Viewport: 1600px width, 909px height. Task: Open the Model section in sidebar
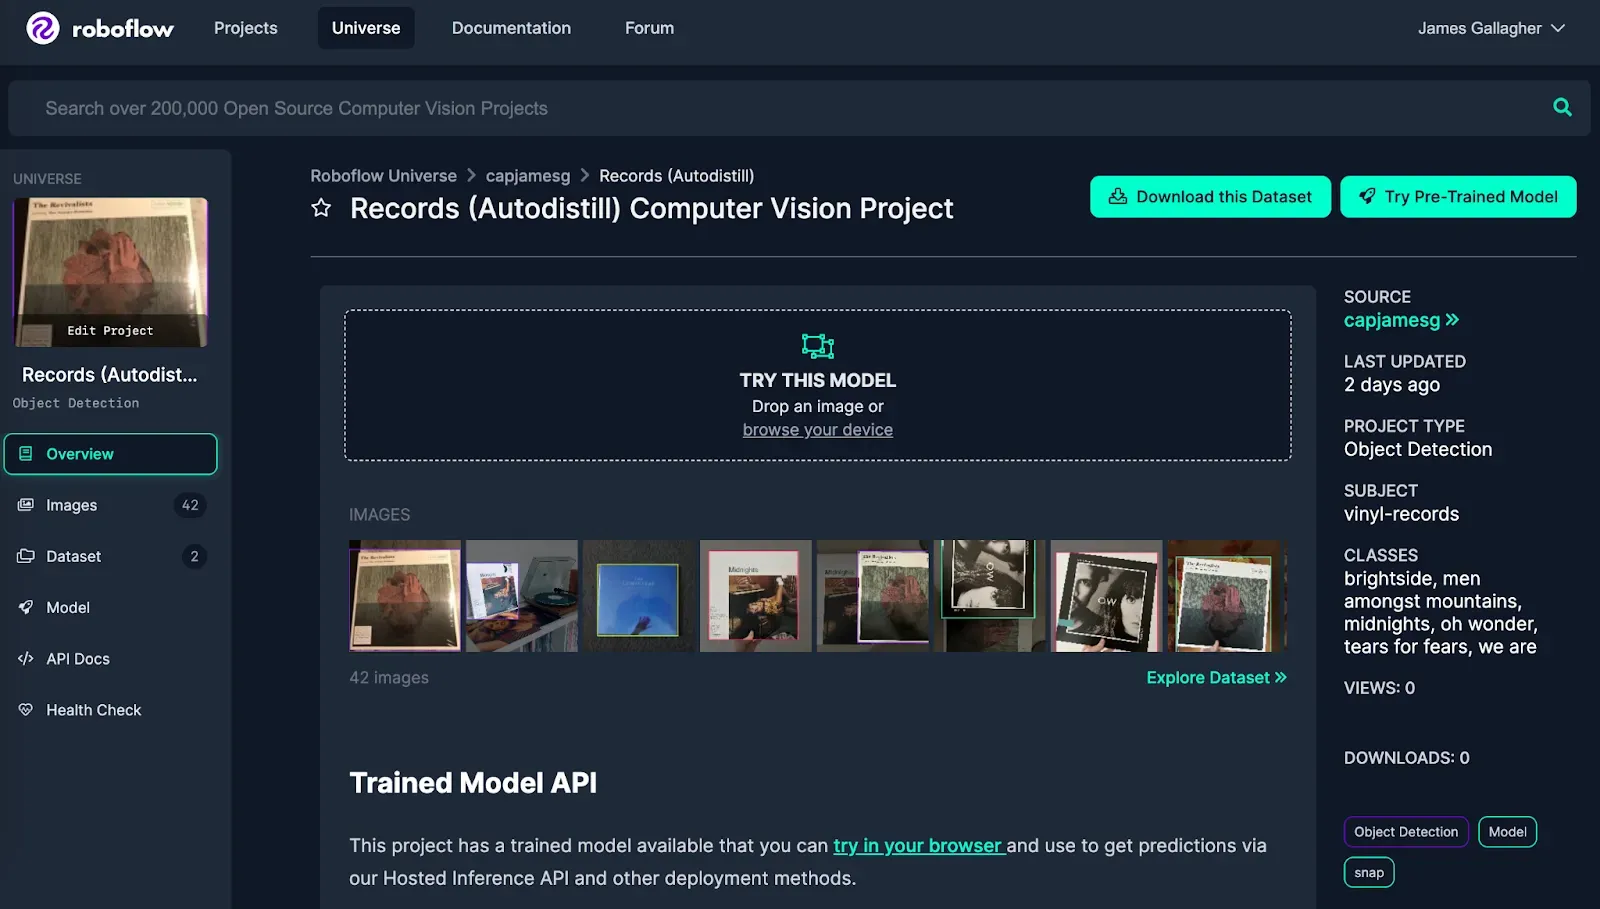[x=110, y=607]
